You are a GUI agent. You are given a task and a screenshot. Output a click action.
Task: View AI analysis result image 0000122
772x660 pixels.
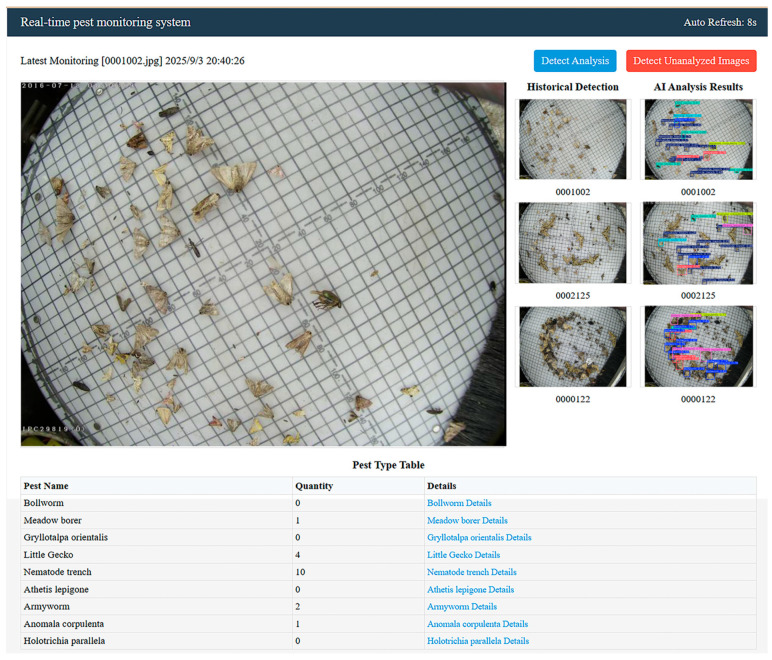pyautogui.click(x=698, y=346)
